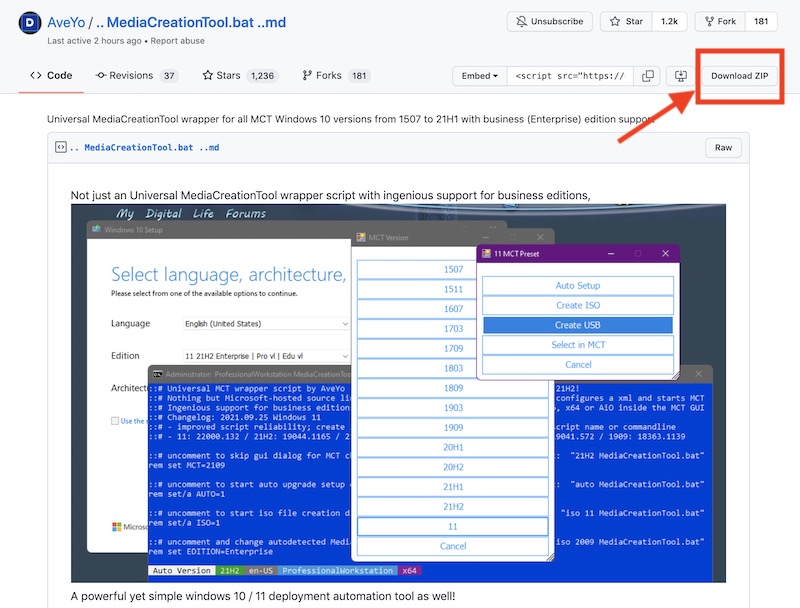The height and width of the screenshot is (608, 800).
Task: Expand the Embed dropdown
Action: click(480, 76)
